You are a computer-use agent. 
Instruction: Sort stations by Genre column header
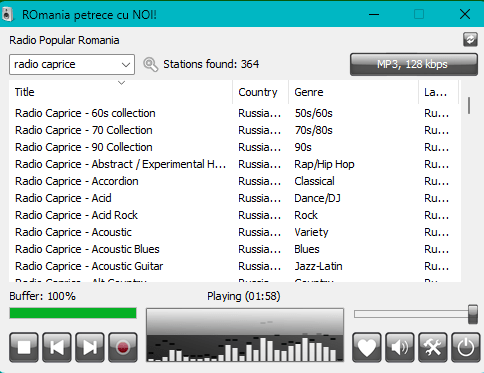tap(353, 92)
